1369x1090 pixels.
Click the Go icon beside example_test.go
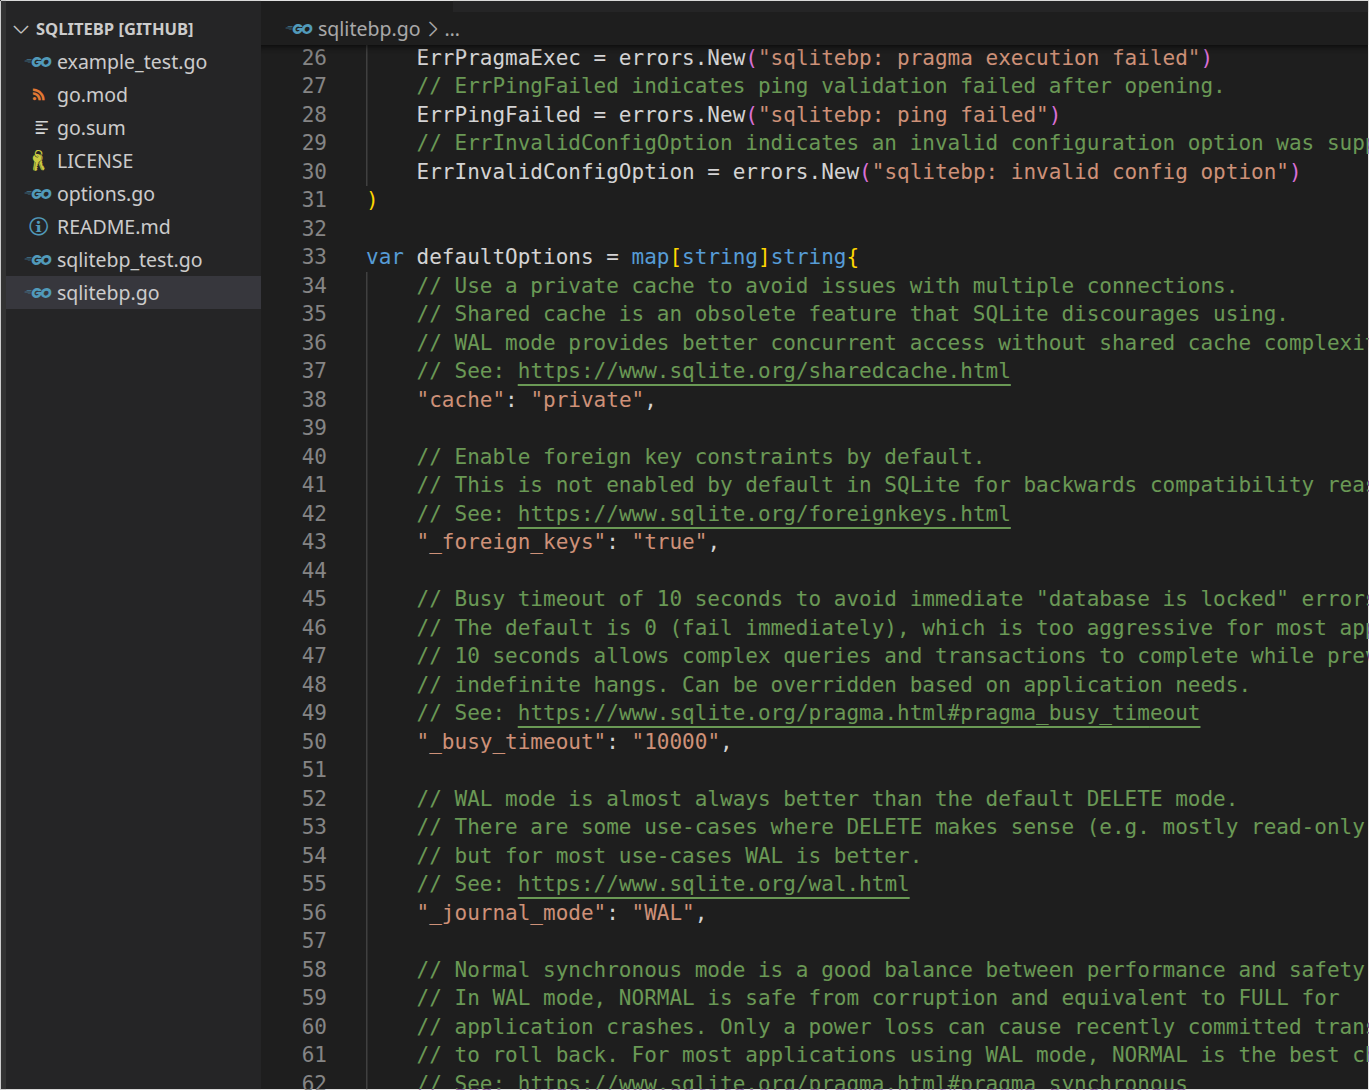40,62
